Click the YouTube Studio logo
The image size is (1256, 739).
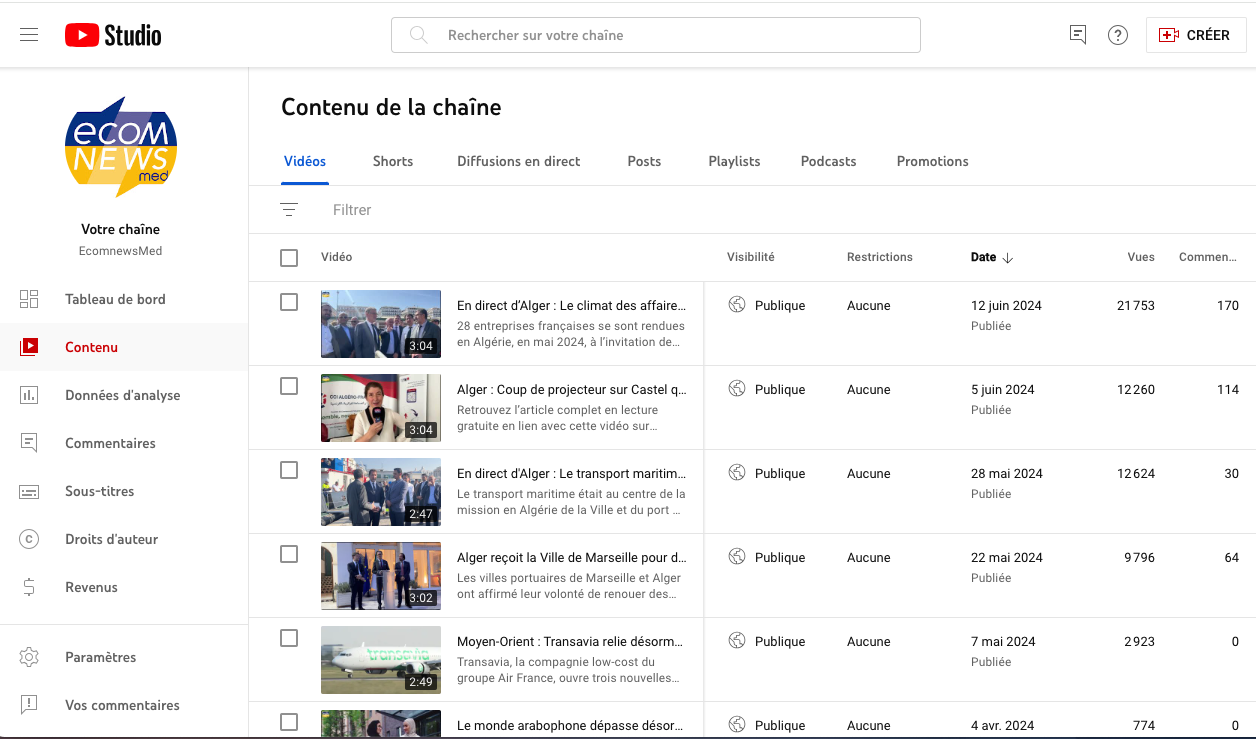click(x=113, y=35)
